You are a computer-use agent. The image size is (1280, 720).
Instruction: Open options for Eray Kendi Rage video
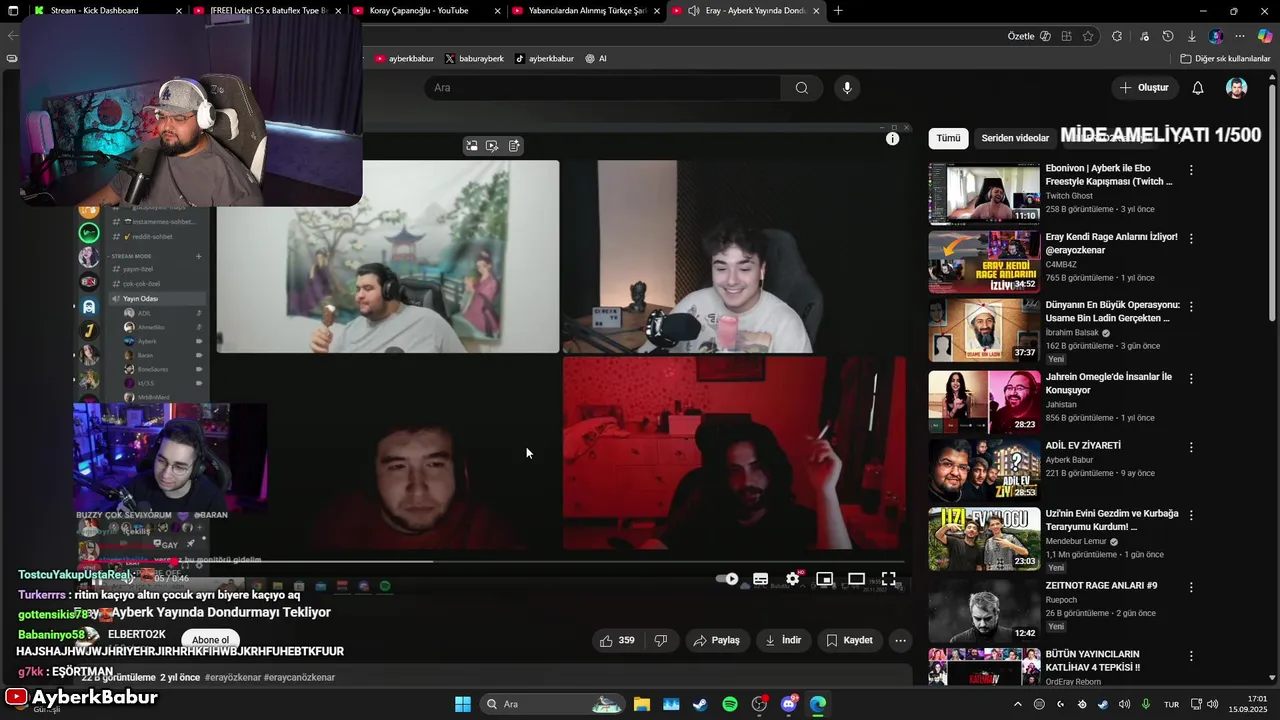(1191, 238)
